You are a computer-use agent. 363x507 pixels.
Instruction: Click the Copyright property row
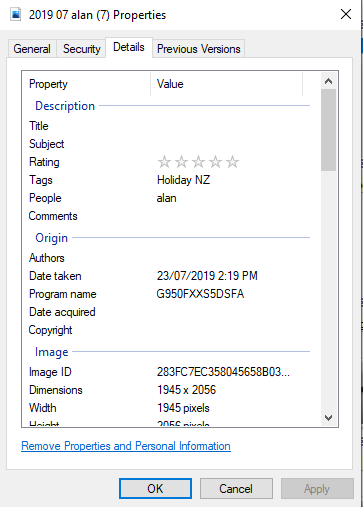pos(169,330)
